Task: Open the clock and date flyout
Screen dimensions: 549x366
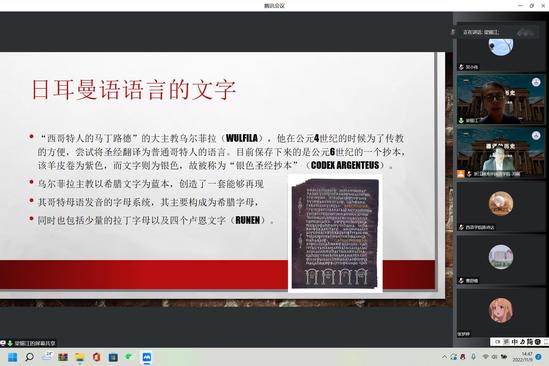Action: point(523,357)
